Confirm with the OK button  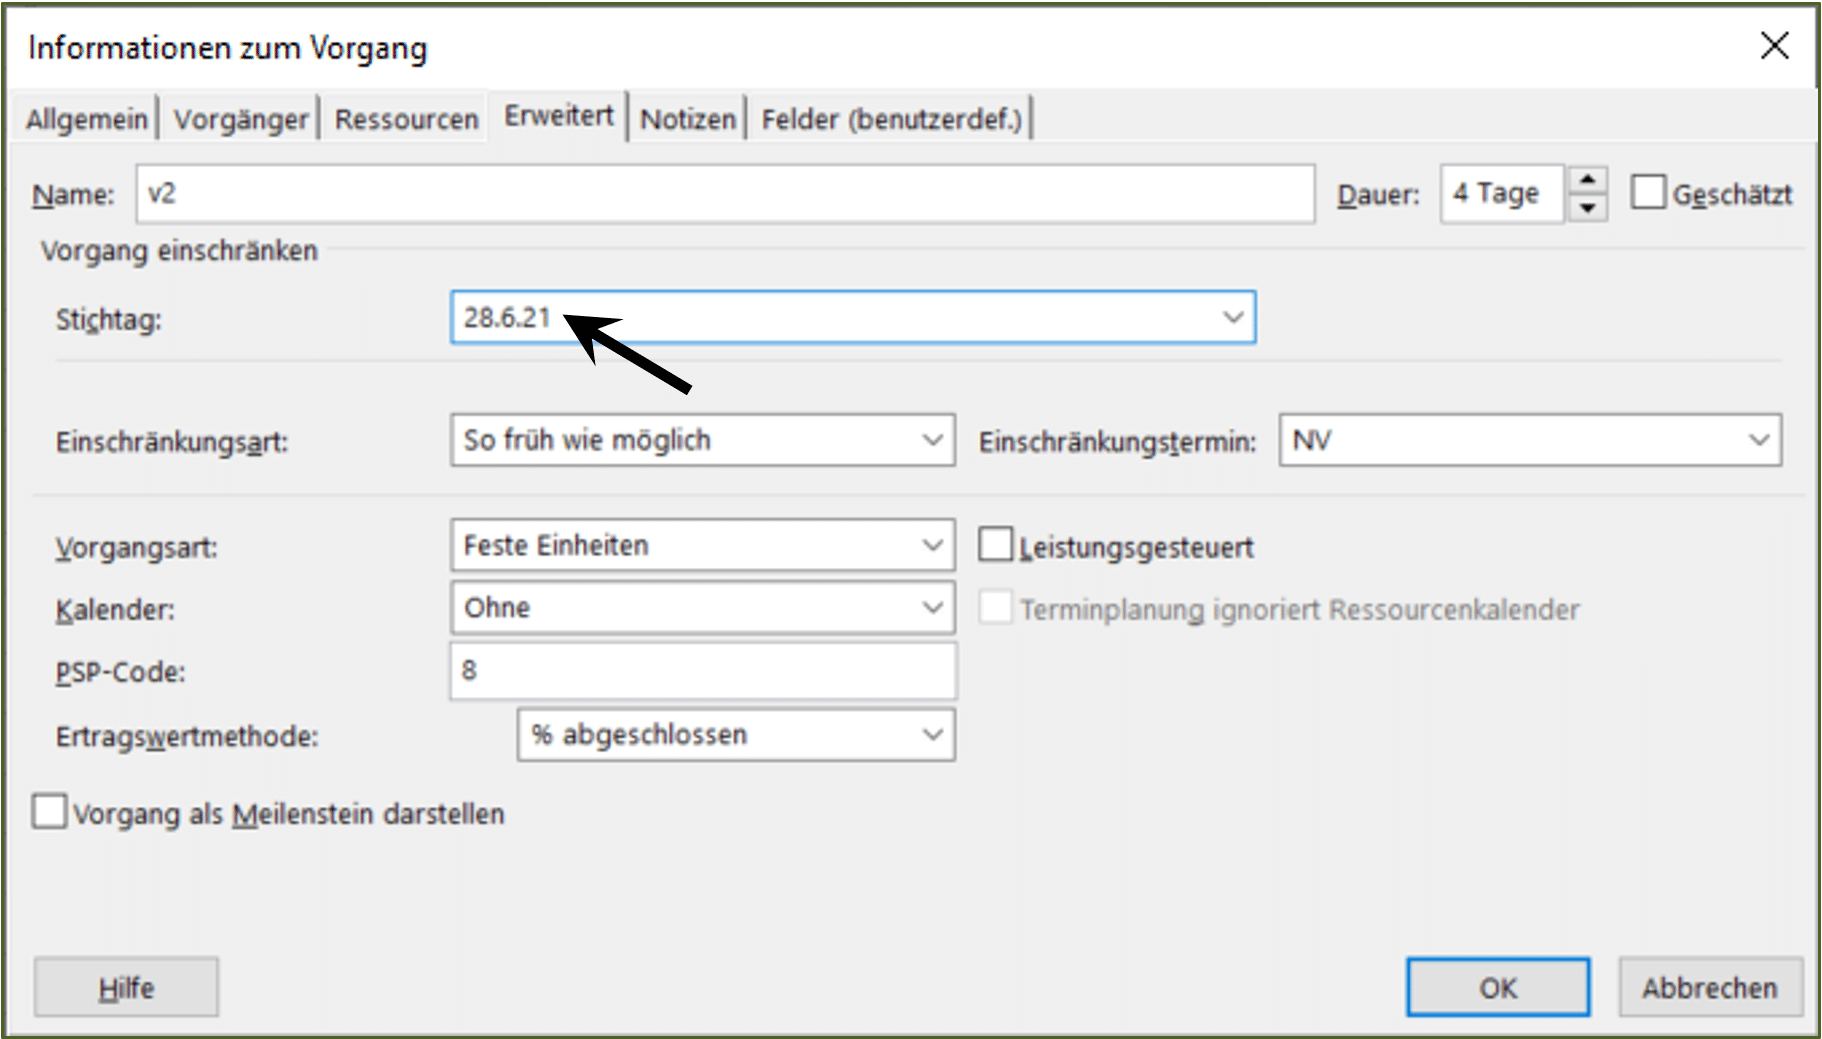pos(1498,988)
